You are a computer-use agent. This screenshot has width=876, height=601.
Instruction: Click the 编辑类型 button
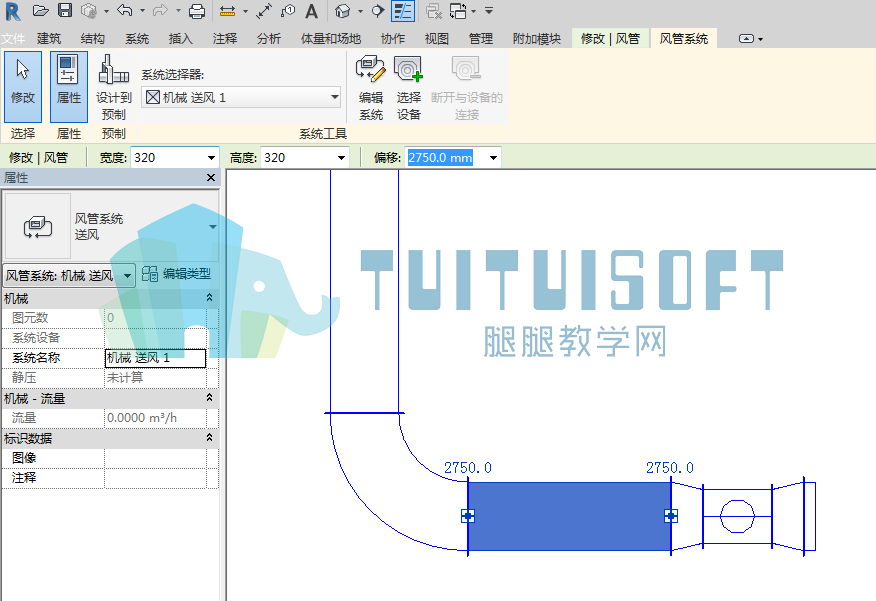[177, 274]
